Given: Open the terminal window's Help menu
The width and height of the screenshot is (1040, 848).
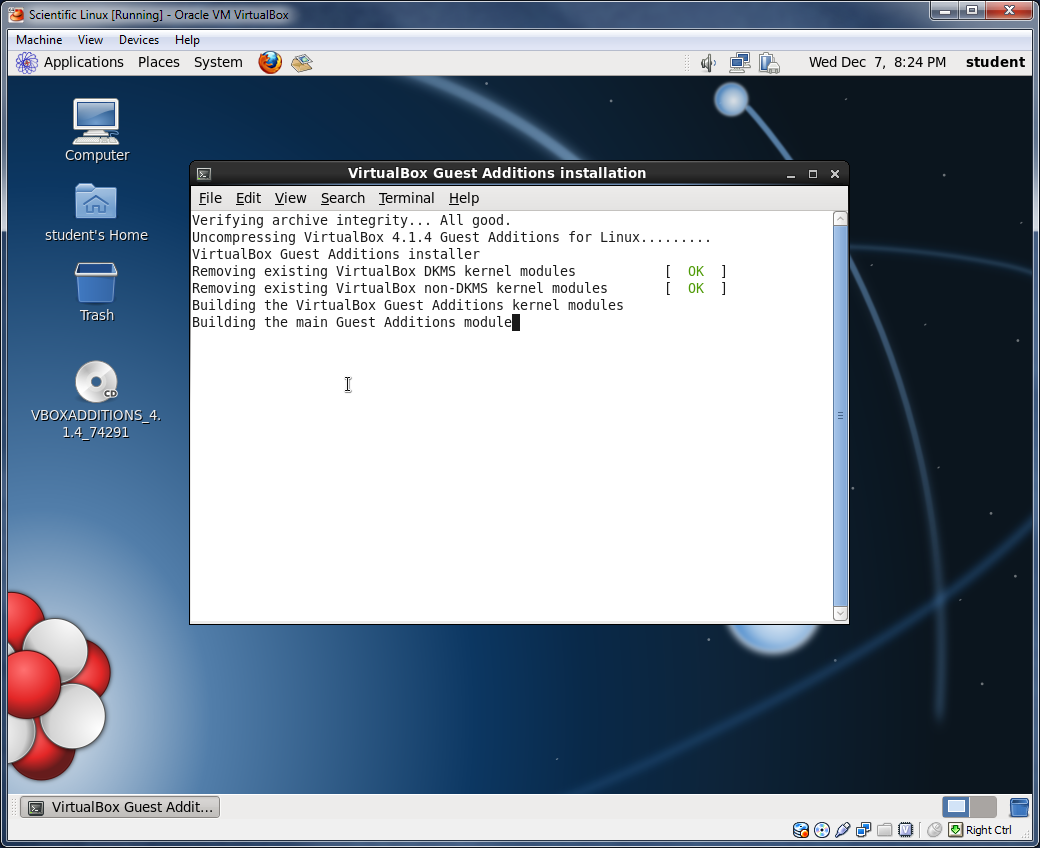Looking at the screenshot, I should [464, 198].
